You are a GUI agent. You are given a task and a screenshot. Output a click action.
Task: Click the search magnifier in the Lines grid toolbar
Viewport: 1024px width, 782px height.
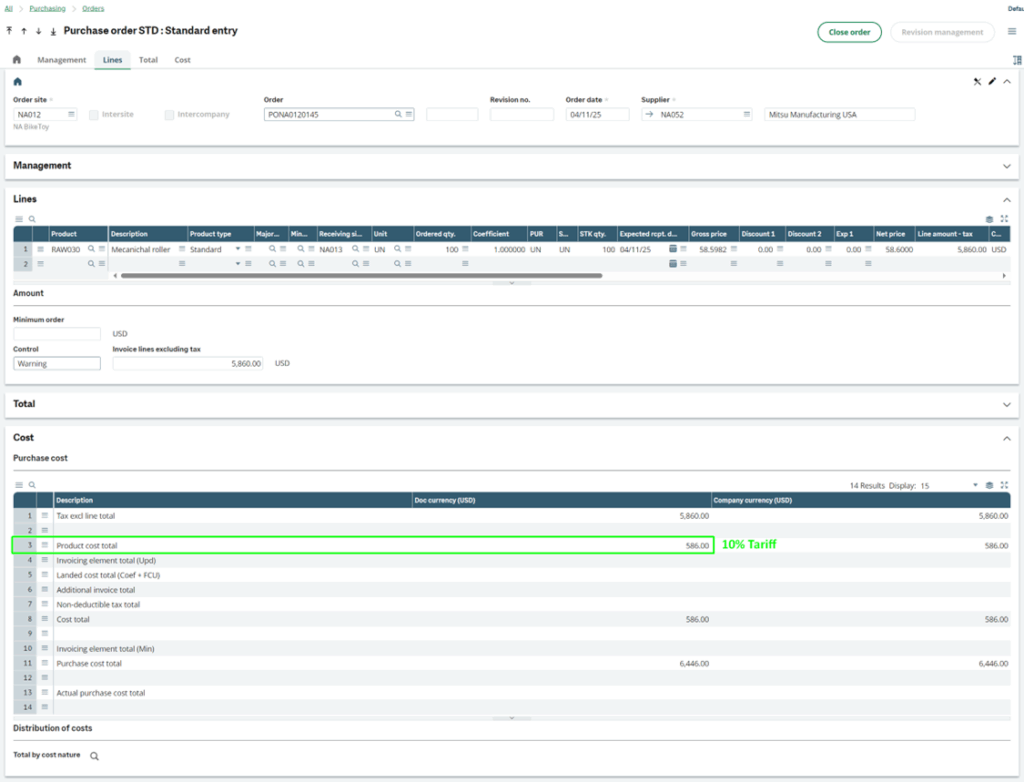click(x=33, y=219)
